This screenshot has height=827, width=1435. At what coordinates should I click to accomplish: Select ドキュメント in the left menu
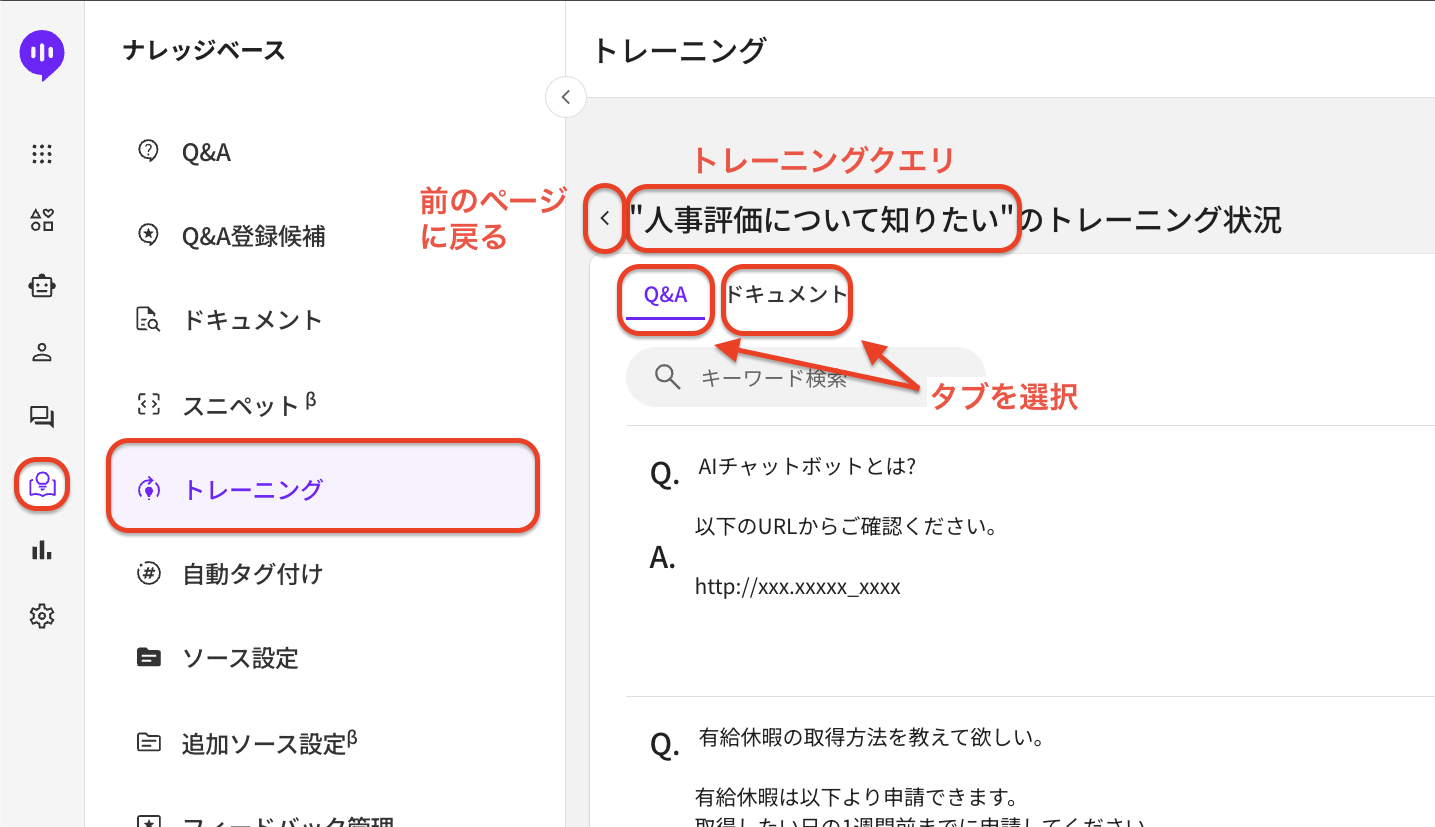pyautogui.click(x=252, y=320)
